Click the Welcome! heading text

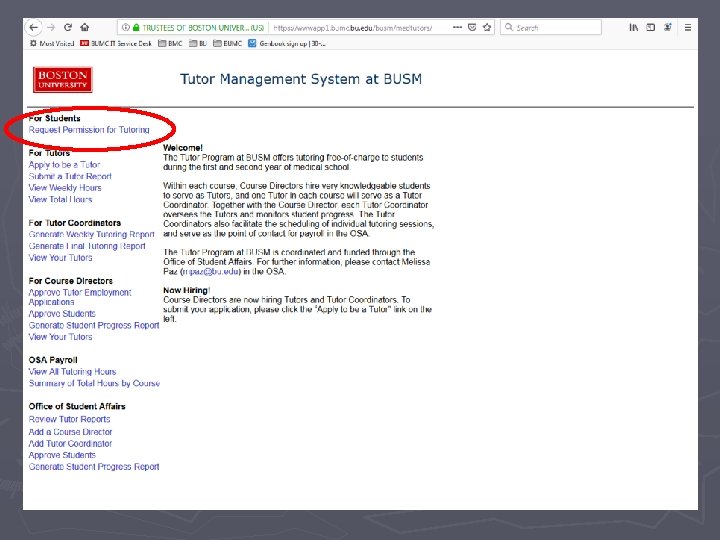click(x=183, y=148)
